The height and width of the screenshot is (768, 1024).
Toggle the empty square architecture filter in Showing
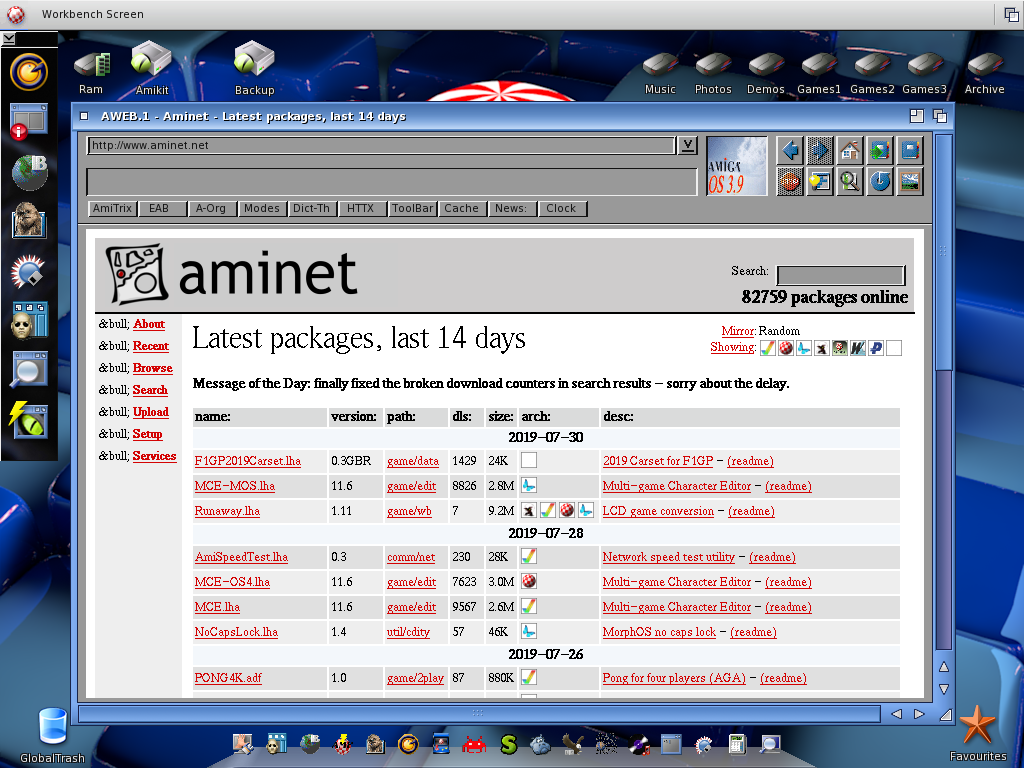click(894, 348)
